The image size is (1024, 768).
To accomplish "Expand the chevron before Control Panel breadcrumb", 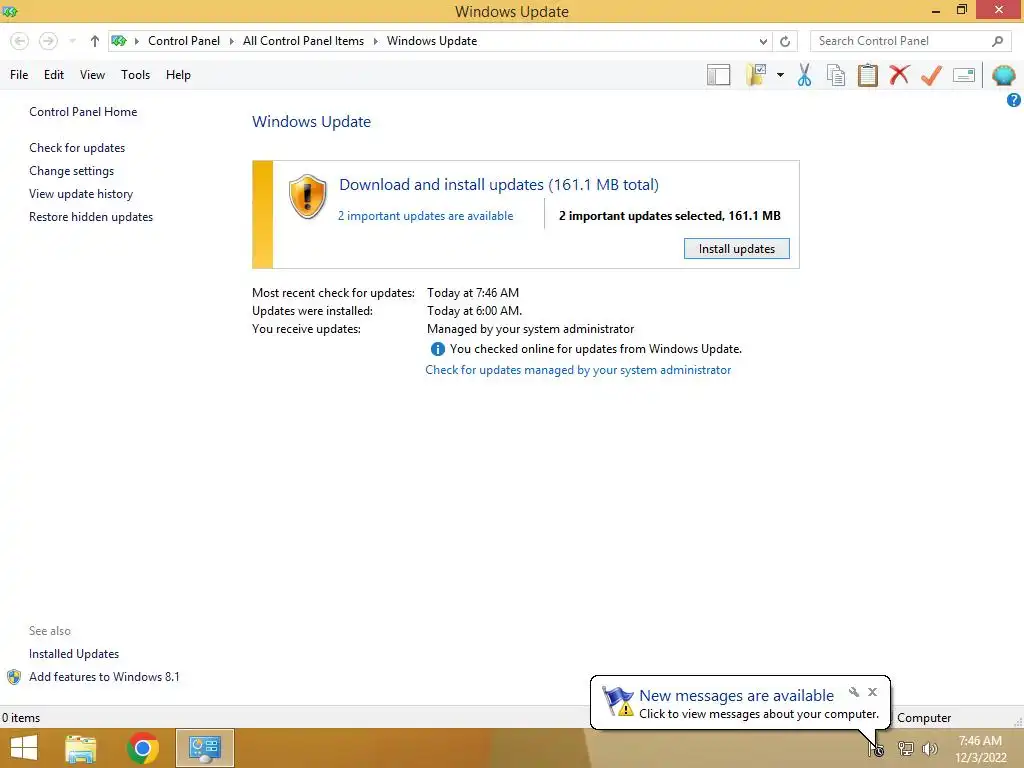I will pos(136,41).
